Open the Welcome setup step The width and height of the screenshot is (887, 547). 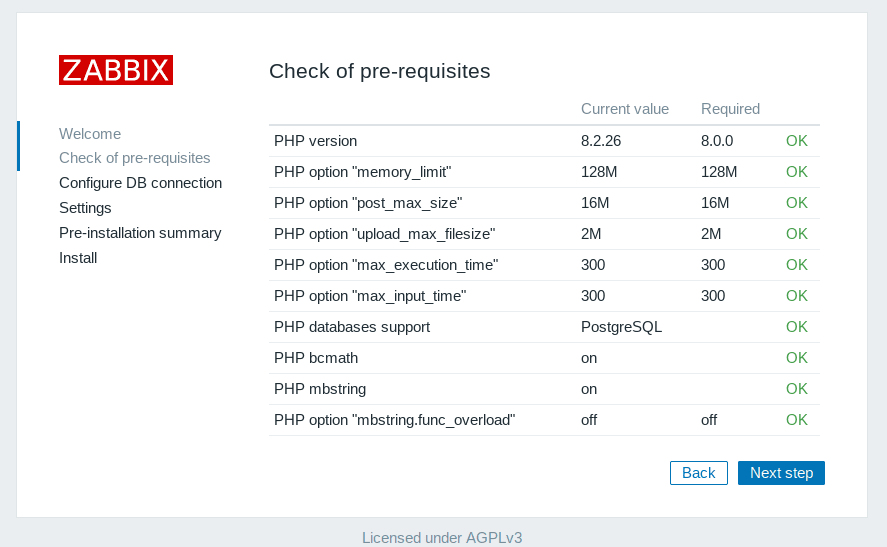coord(90,134)
